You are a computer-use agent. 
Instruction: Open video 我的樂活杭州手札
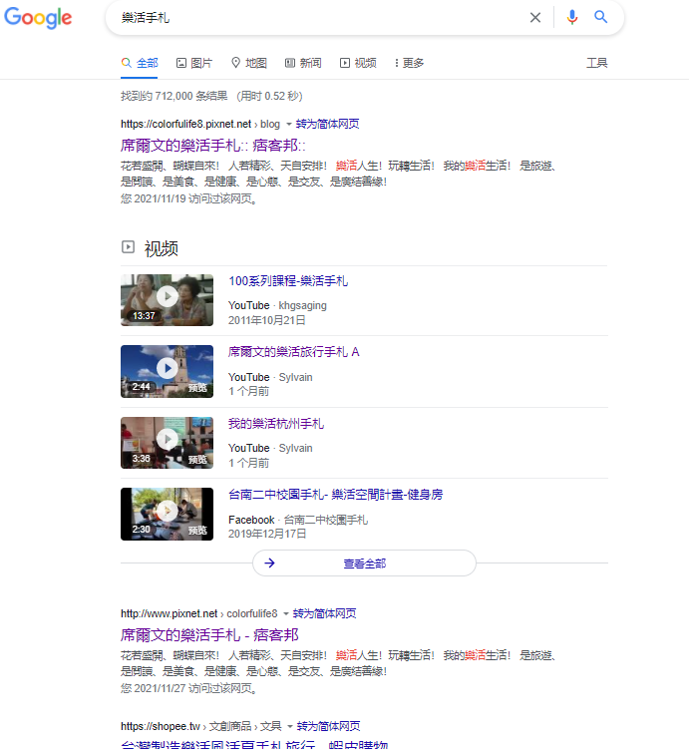click(276, 424)
